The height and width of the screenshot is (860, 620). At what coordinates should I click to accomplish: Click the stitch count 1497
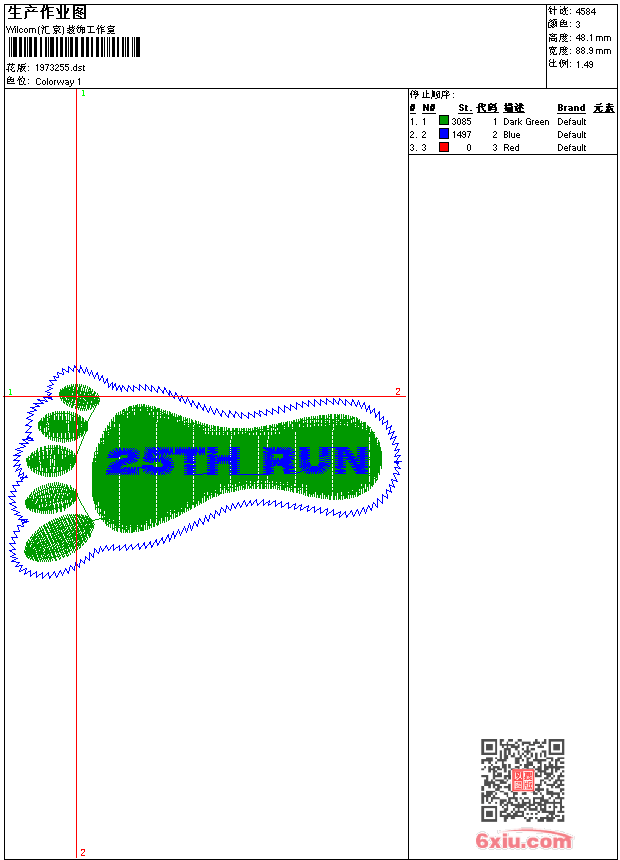point(461,134)
